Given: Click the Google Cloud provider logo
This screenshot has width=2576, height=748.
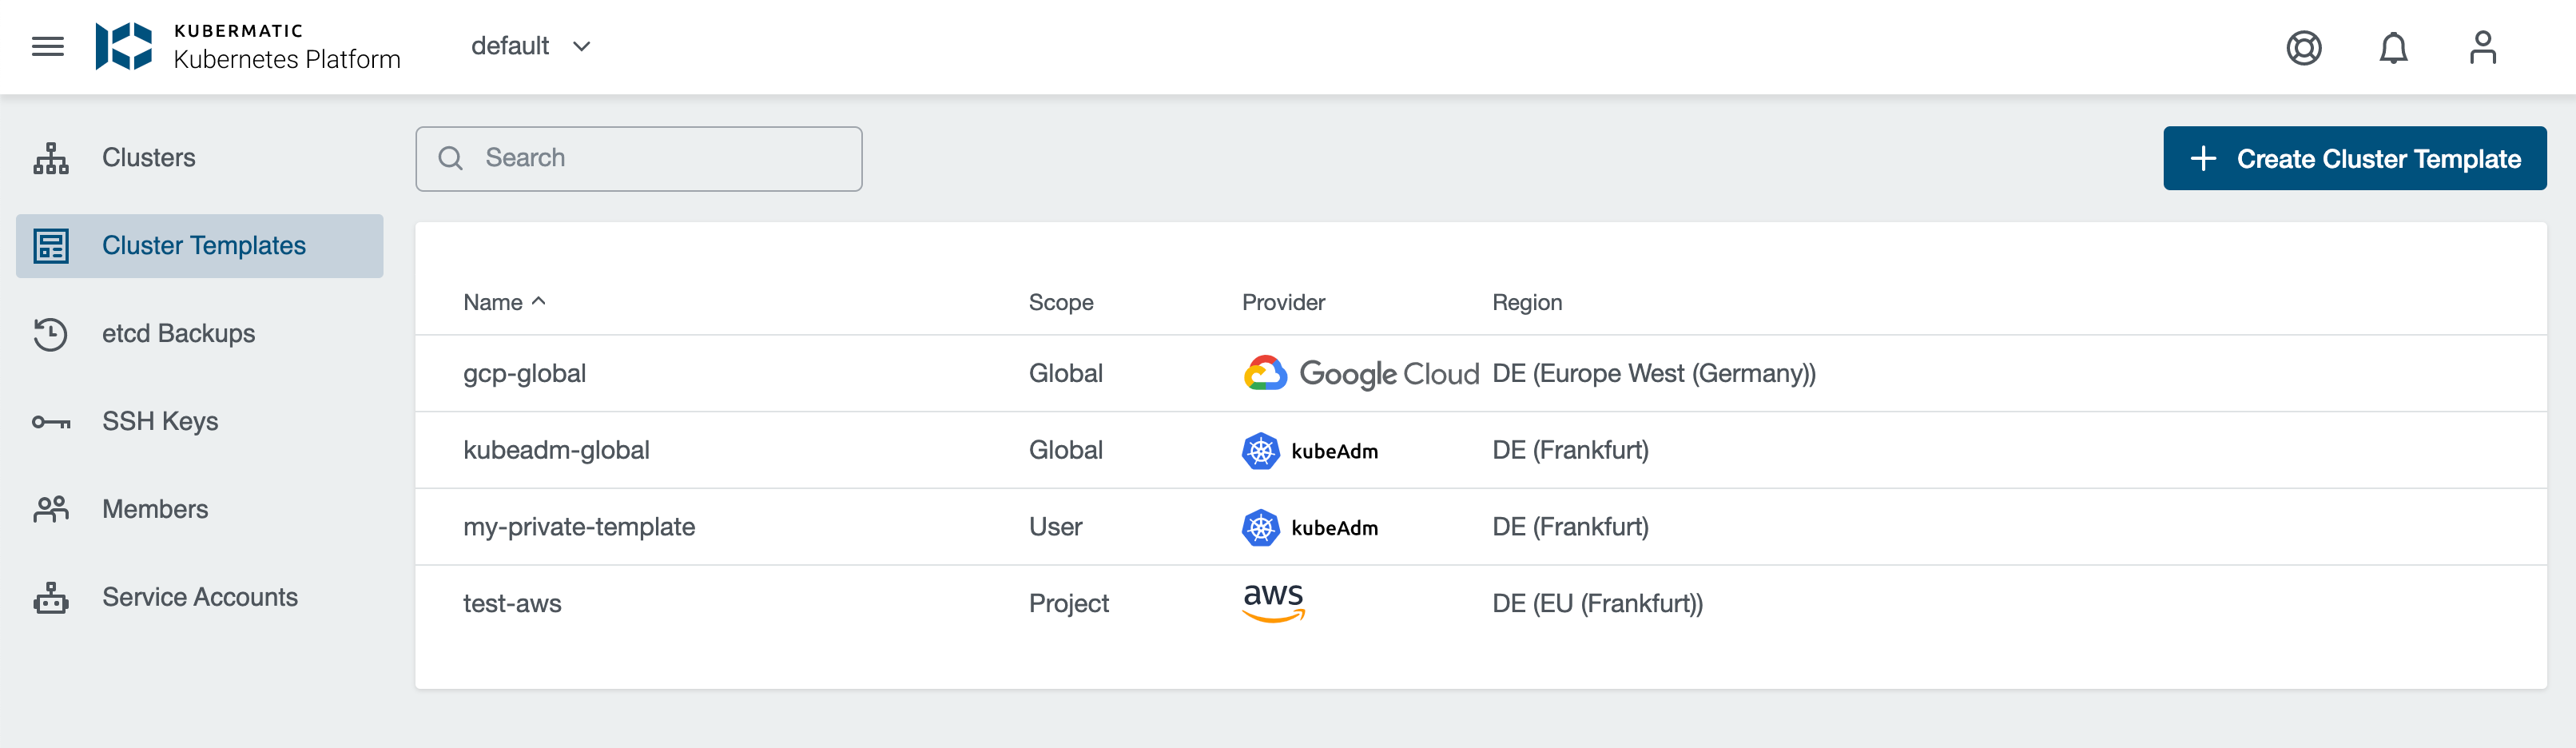Looking at the screenshot, I should tap(1360, 373).
